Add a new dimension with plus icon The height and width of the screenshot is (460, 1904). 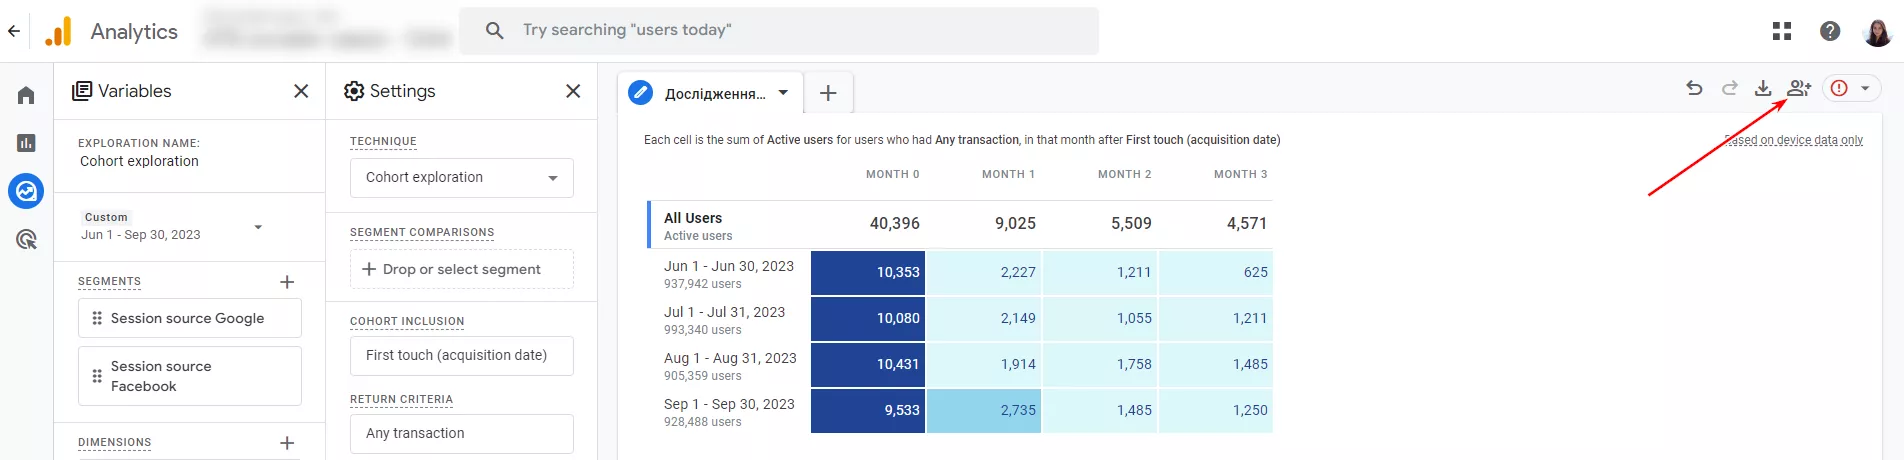click(x=287, y=443)
